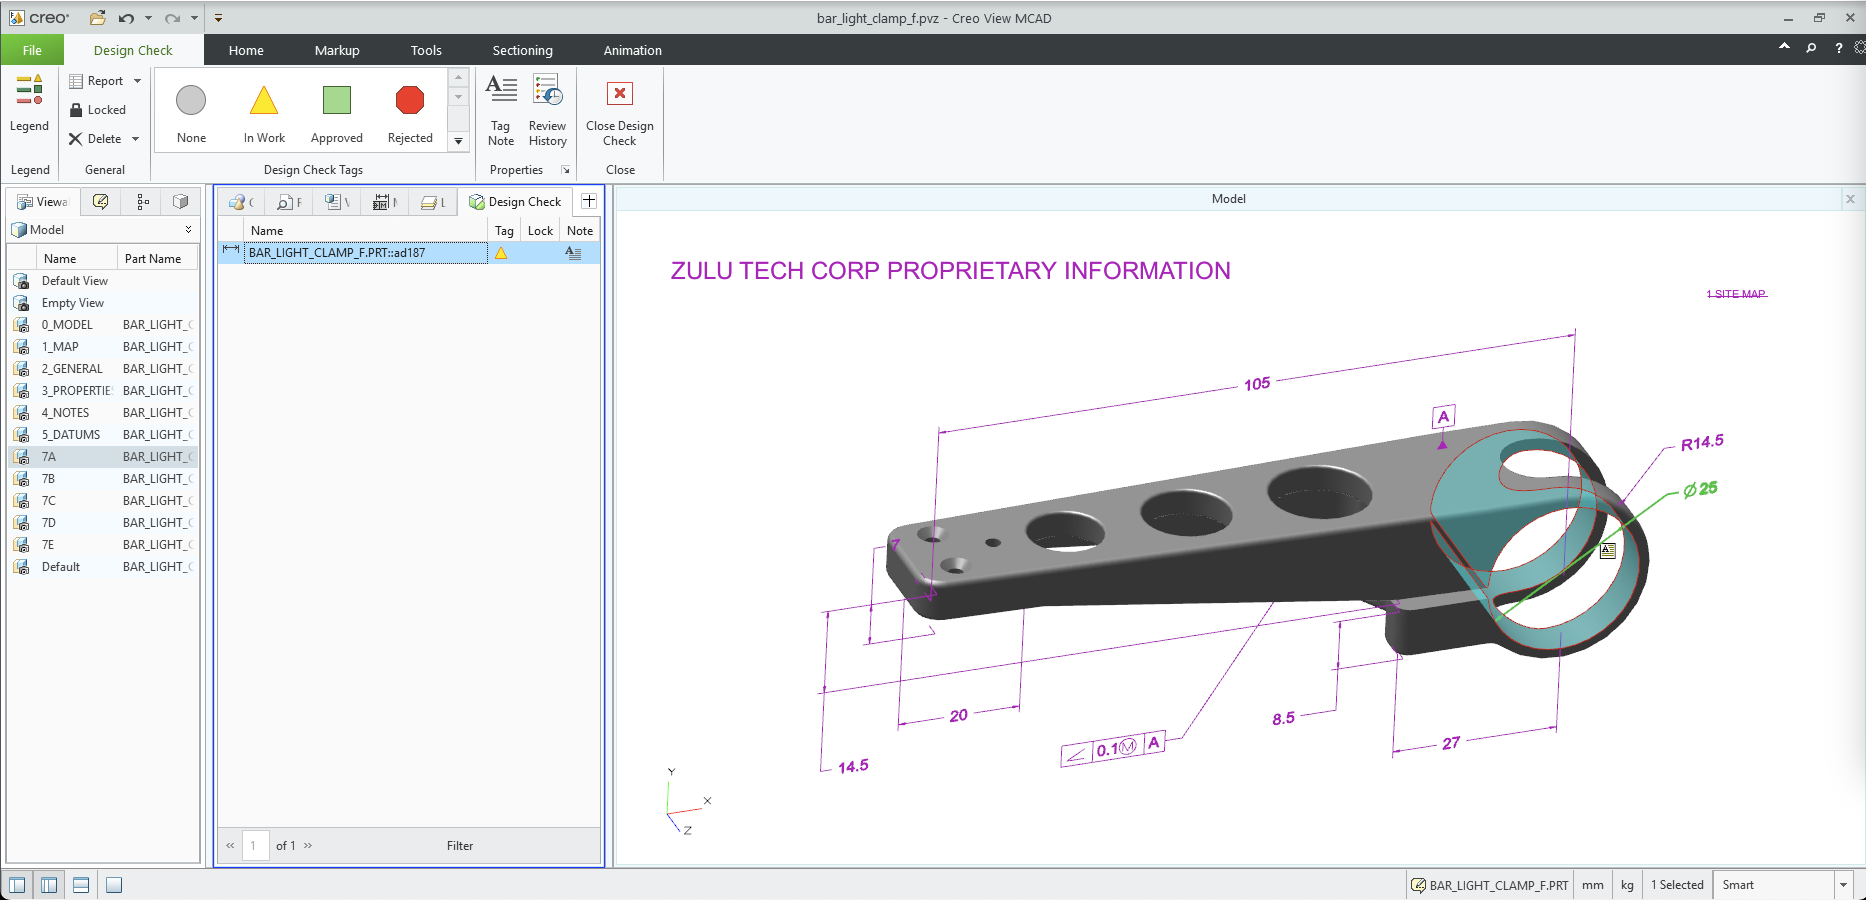Open the Animation ribbon tab
Screen dimensions: 1866x900
(x=632, y=50)
